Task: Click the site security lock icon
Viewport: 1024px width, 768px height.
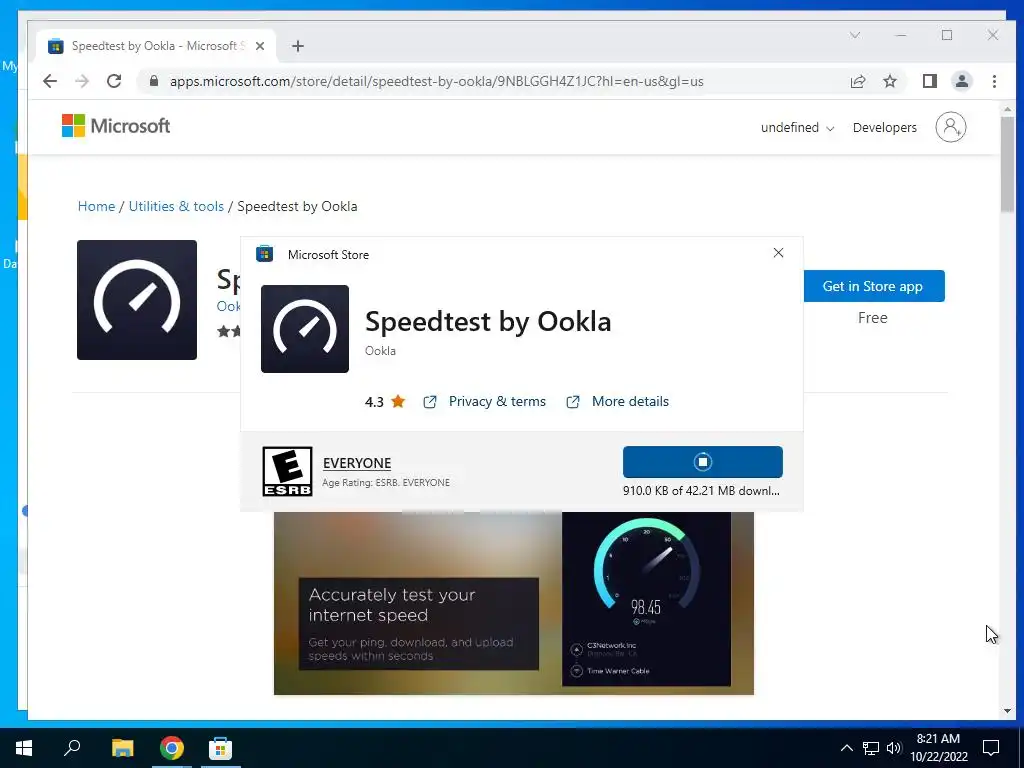Action: (x=153, y=81)
